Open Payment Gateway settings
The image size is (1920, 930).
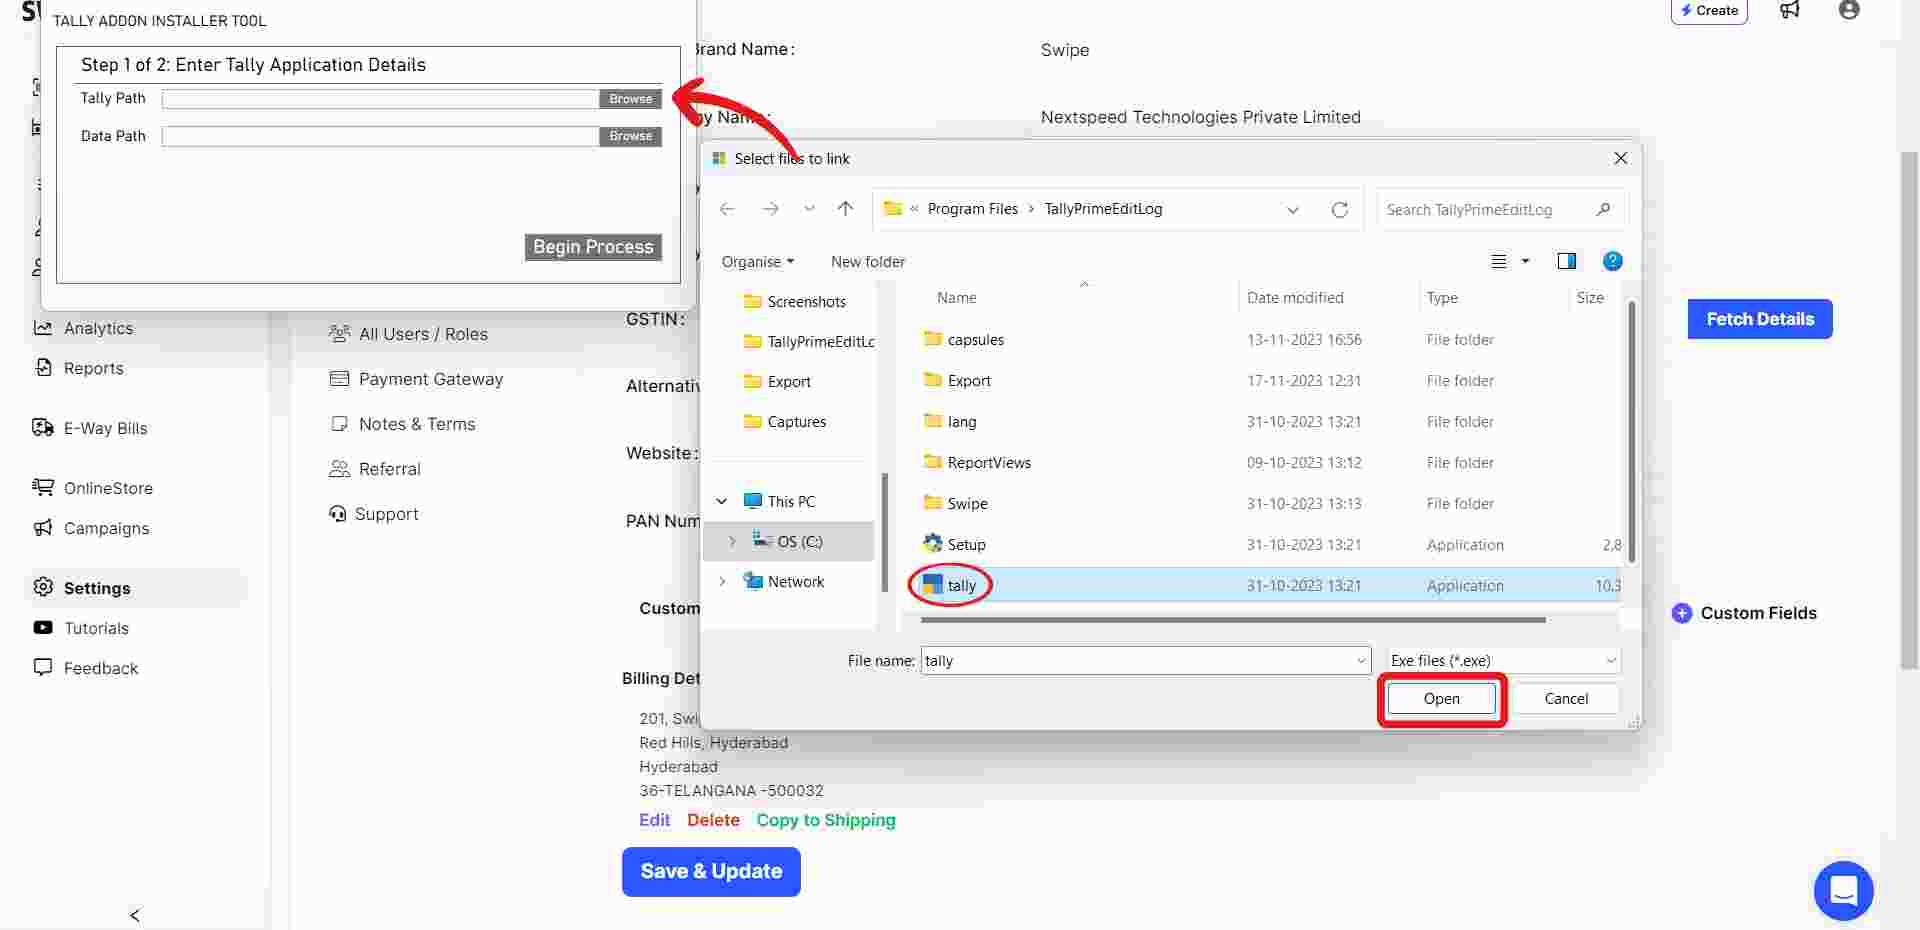point(416,379)
